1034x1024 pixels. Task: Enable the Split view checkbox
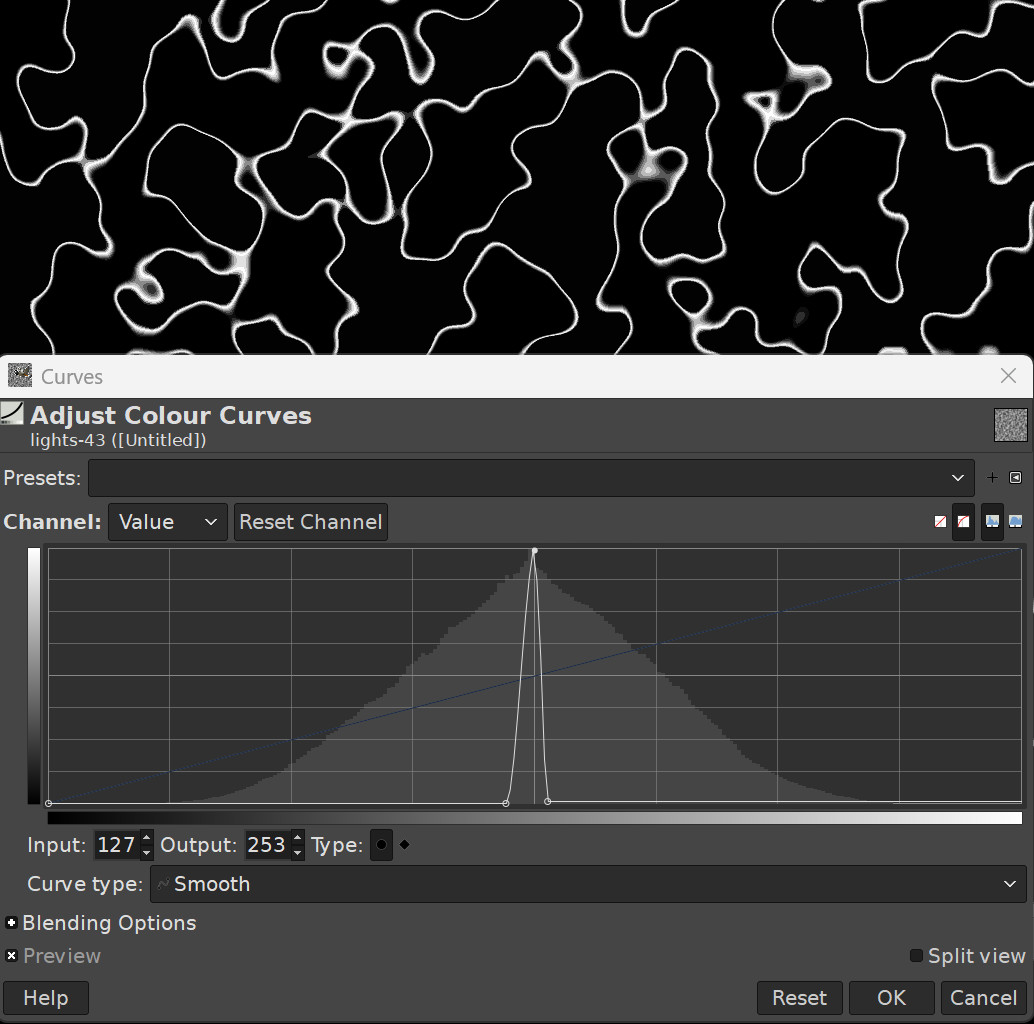916,956
